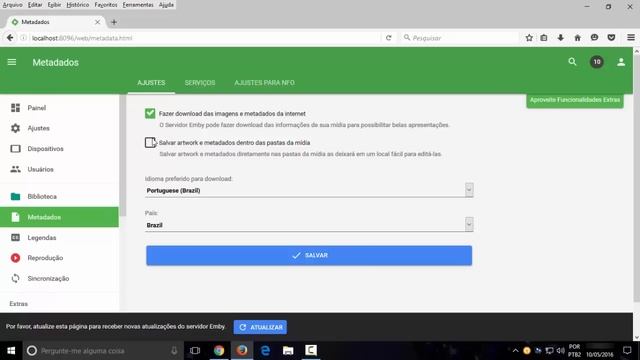Open the preferred download language dropdown
This screenshot has height=360, width=640.
click(309, 190)
